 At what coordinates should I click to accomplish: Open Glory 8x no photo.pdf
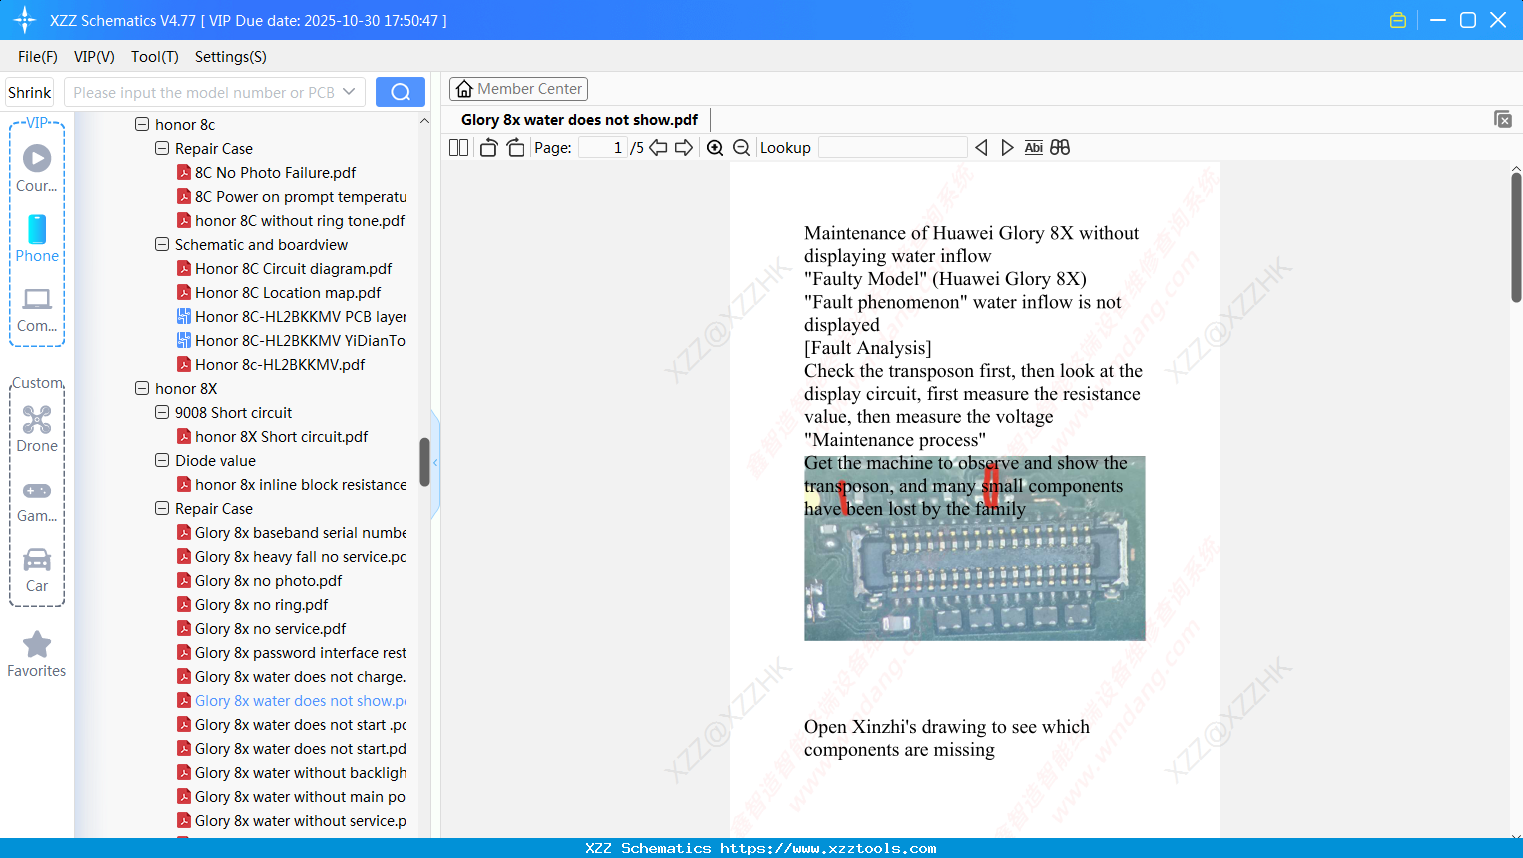coord(260,580)
